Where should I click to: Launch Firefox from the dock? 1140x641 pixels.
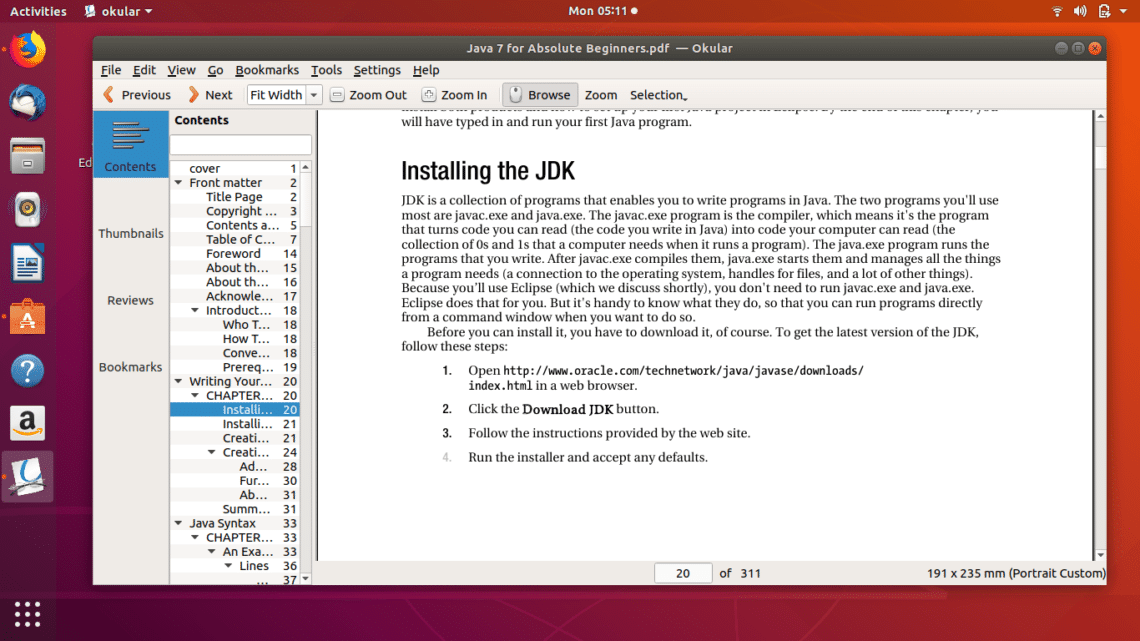(x=28, y=48)
